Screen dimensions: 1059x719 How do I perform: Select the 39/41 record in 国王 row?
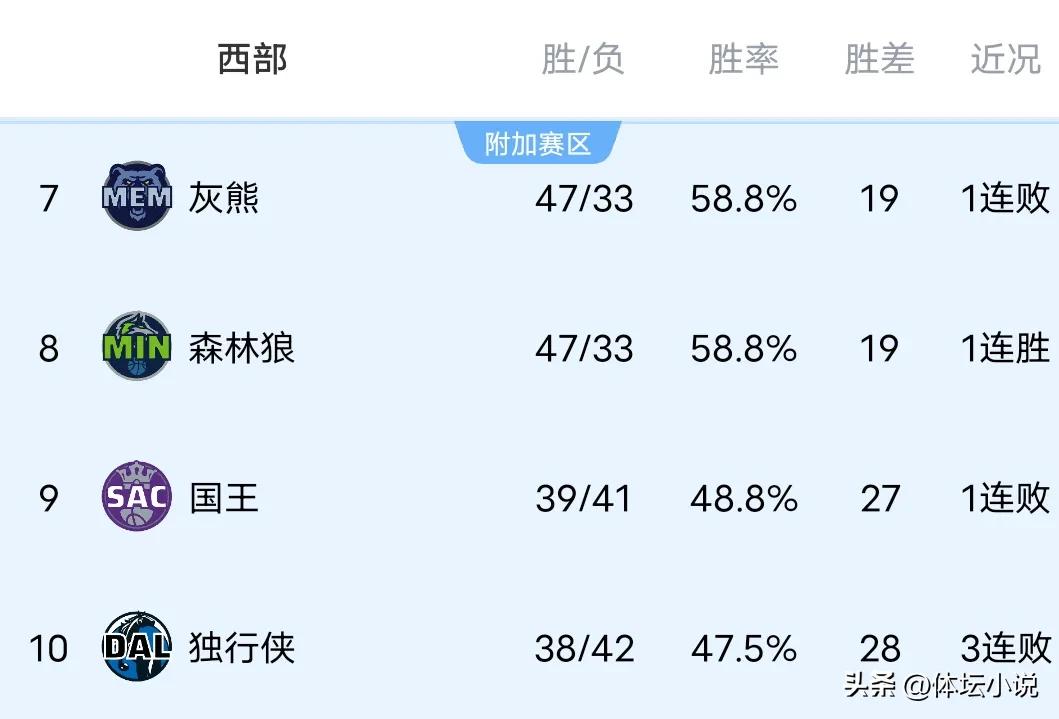coord(584,499)
